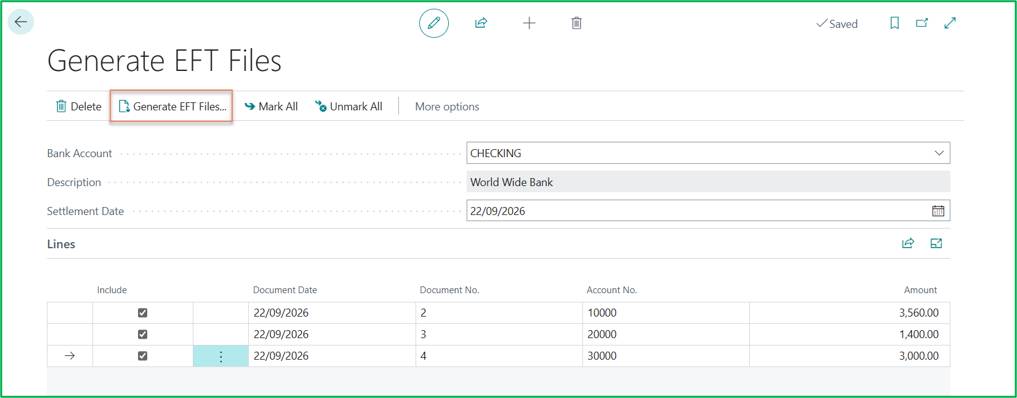Click amount 3,000.00 cell
Viewport: 1017px width, 398px height.
pyautogui.click(x=850, y=356)
